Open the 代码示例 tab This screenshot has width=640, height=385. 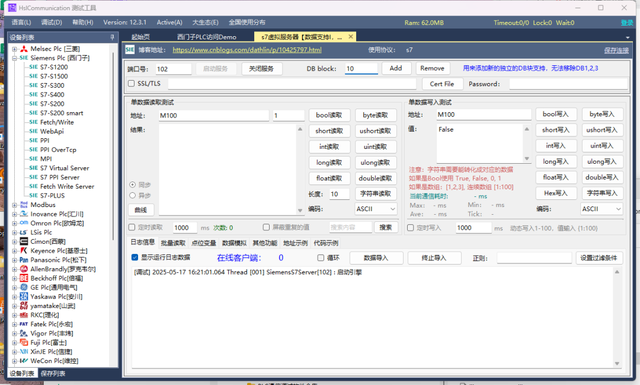click(326, 243)
